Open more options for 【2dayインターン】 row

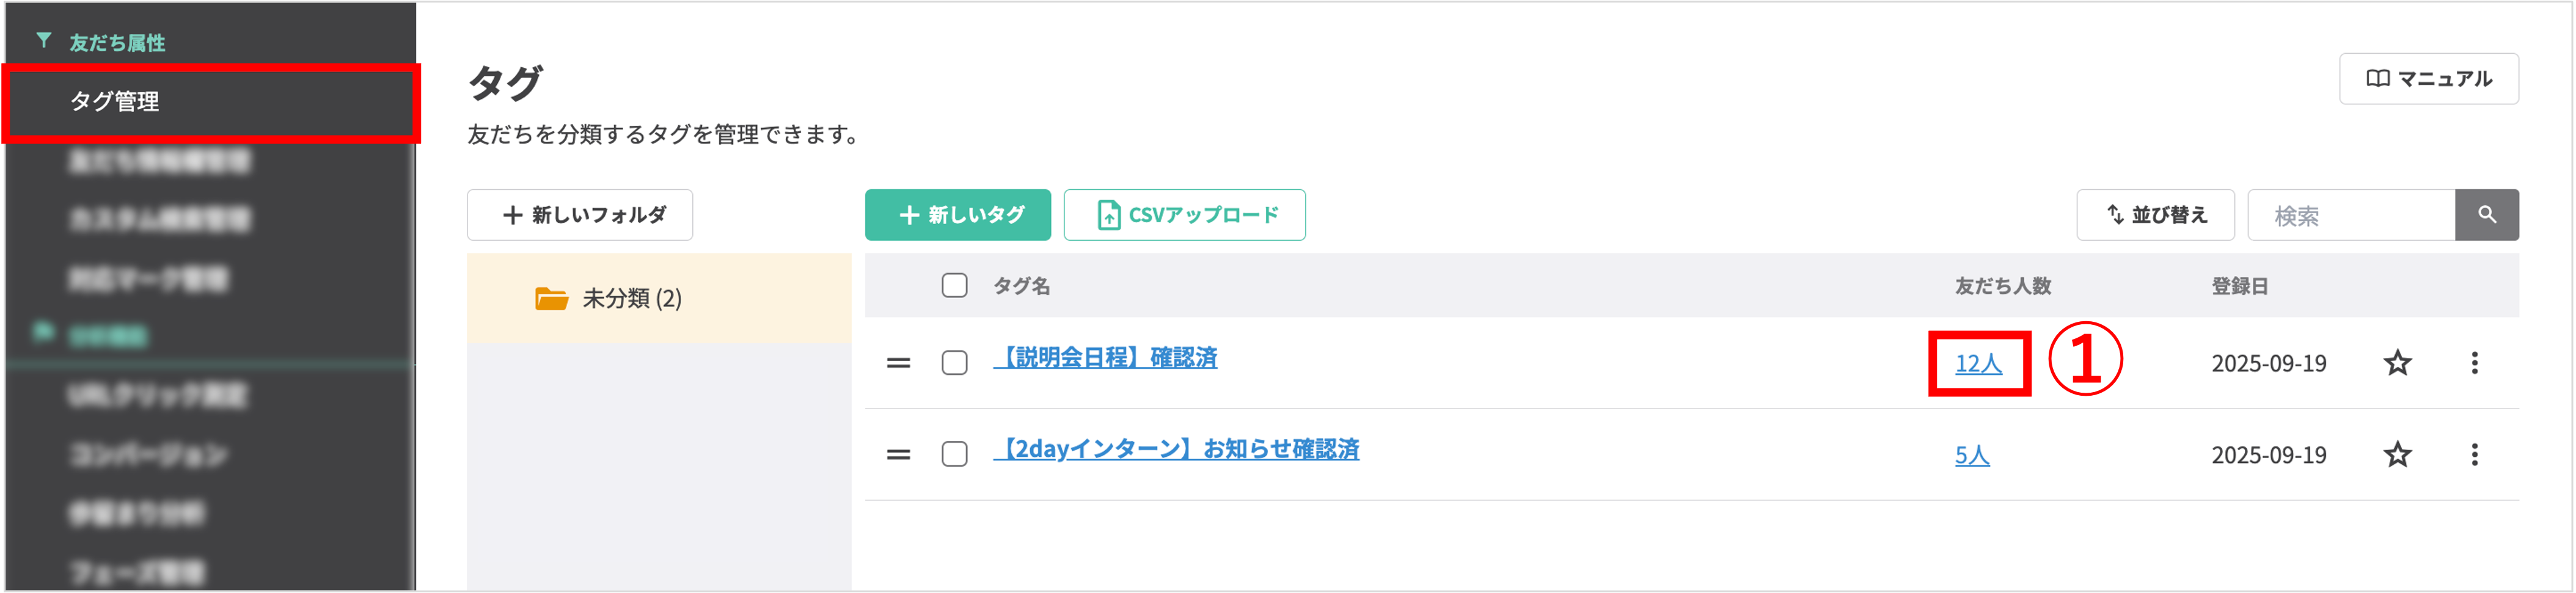pos(2474,455)
